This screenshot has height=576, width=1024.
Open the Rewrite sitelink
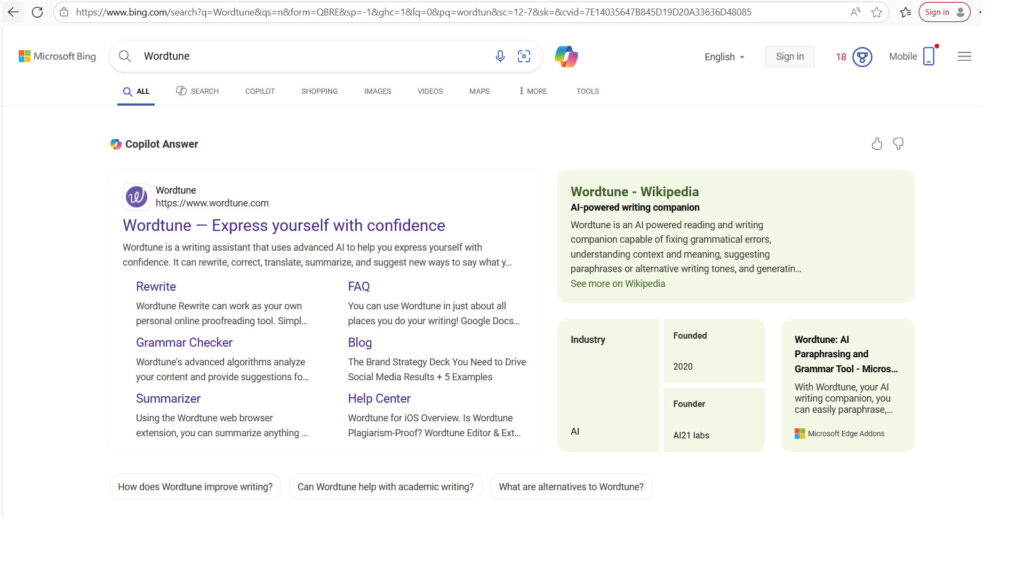[155, 287]
